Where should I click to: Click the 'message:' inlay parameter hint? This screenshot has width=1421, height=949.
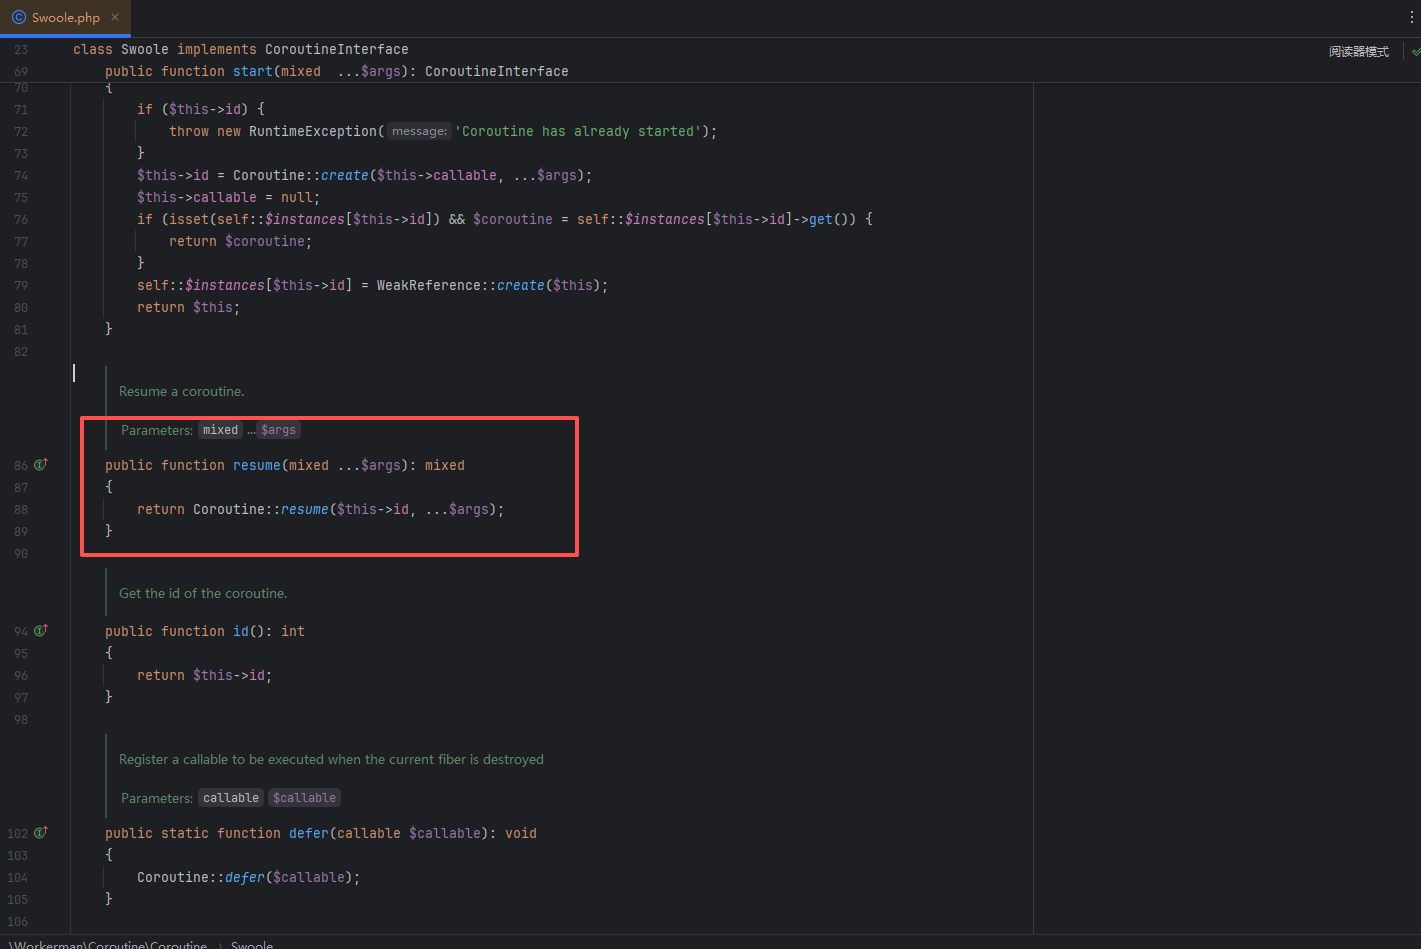[x=419, y=131]
